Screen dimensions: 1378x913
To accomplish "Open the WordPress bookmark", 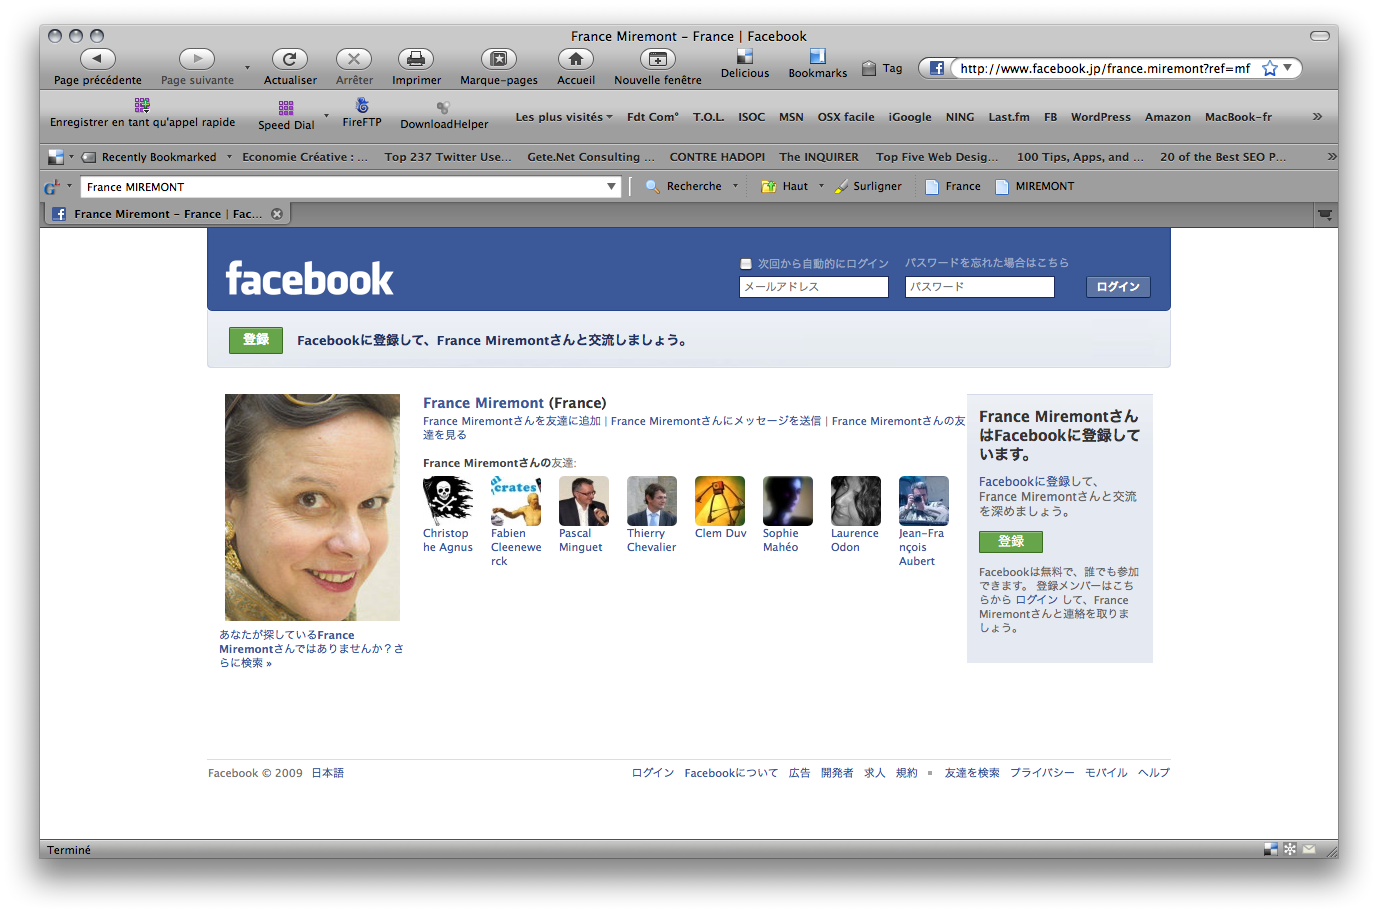I will (x=1101, y=117).
